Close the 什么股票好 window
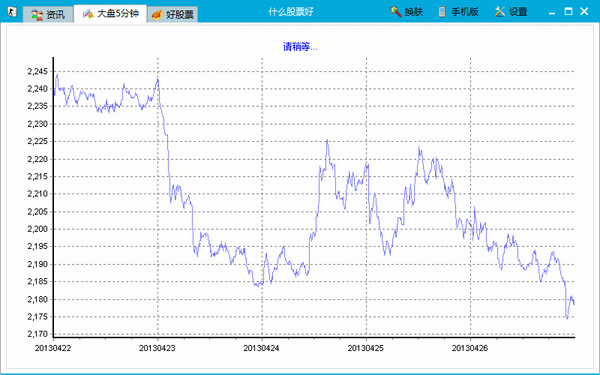This screenshot has height=375, width=600. tap(584, 11)
